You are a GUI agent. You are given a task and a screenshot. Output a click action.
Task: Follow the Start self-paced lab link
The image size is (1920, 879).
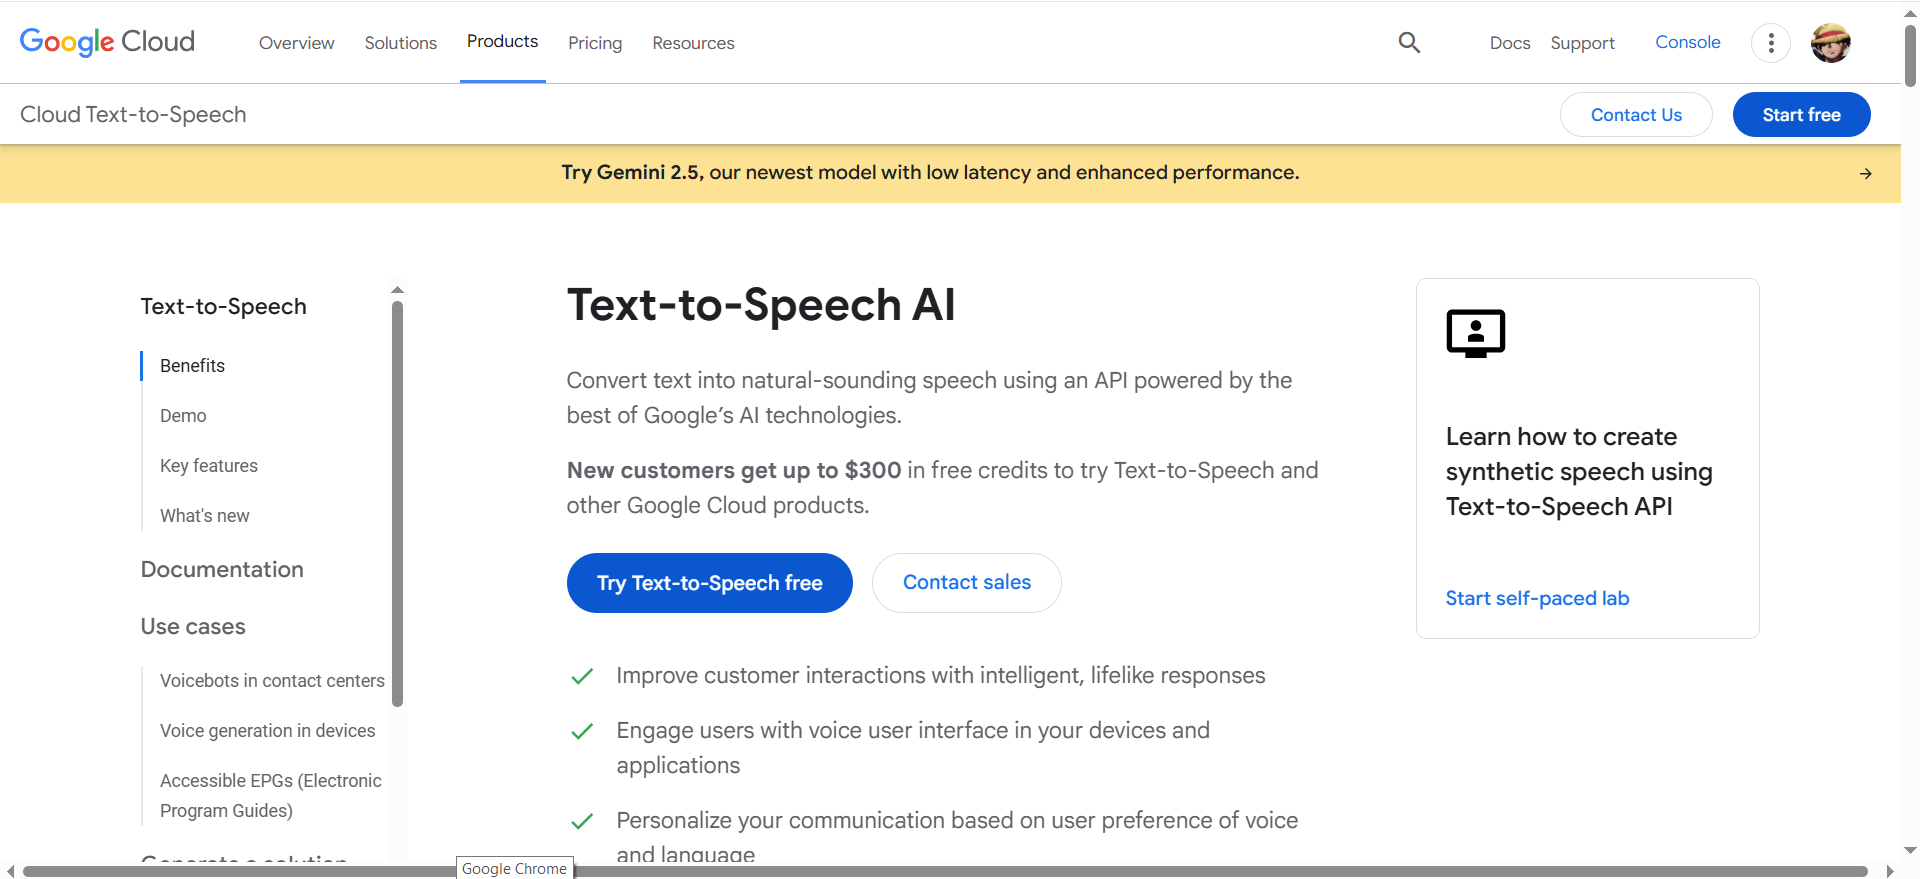[1537, 598]
